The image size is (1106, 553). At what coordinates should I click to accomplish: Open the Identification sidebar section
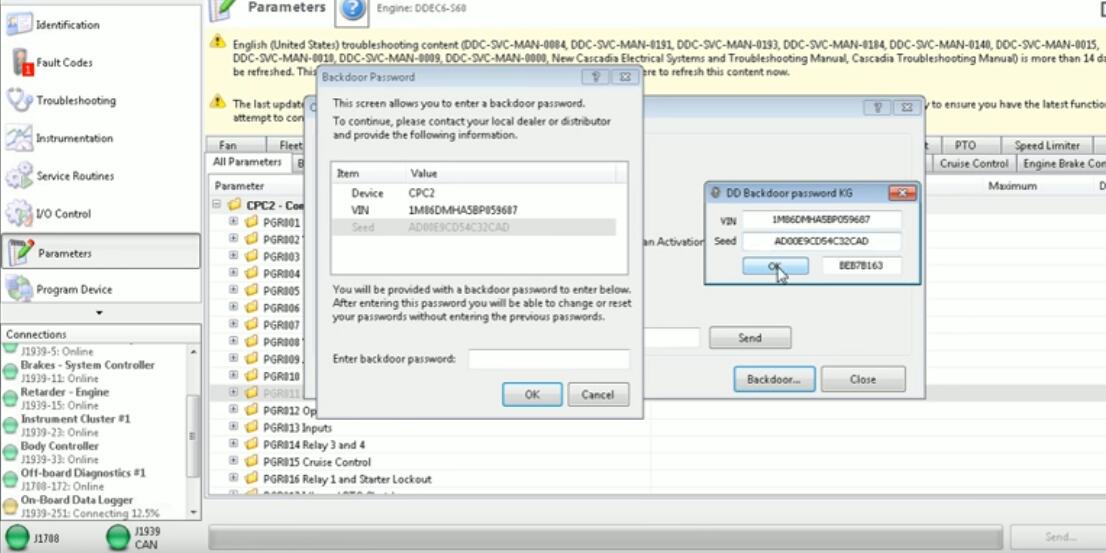(100, 25)
